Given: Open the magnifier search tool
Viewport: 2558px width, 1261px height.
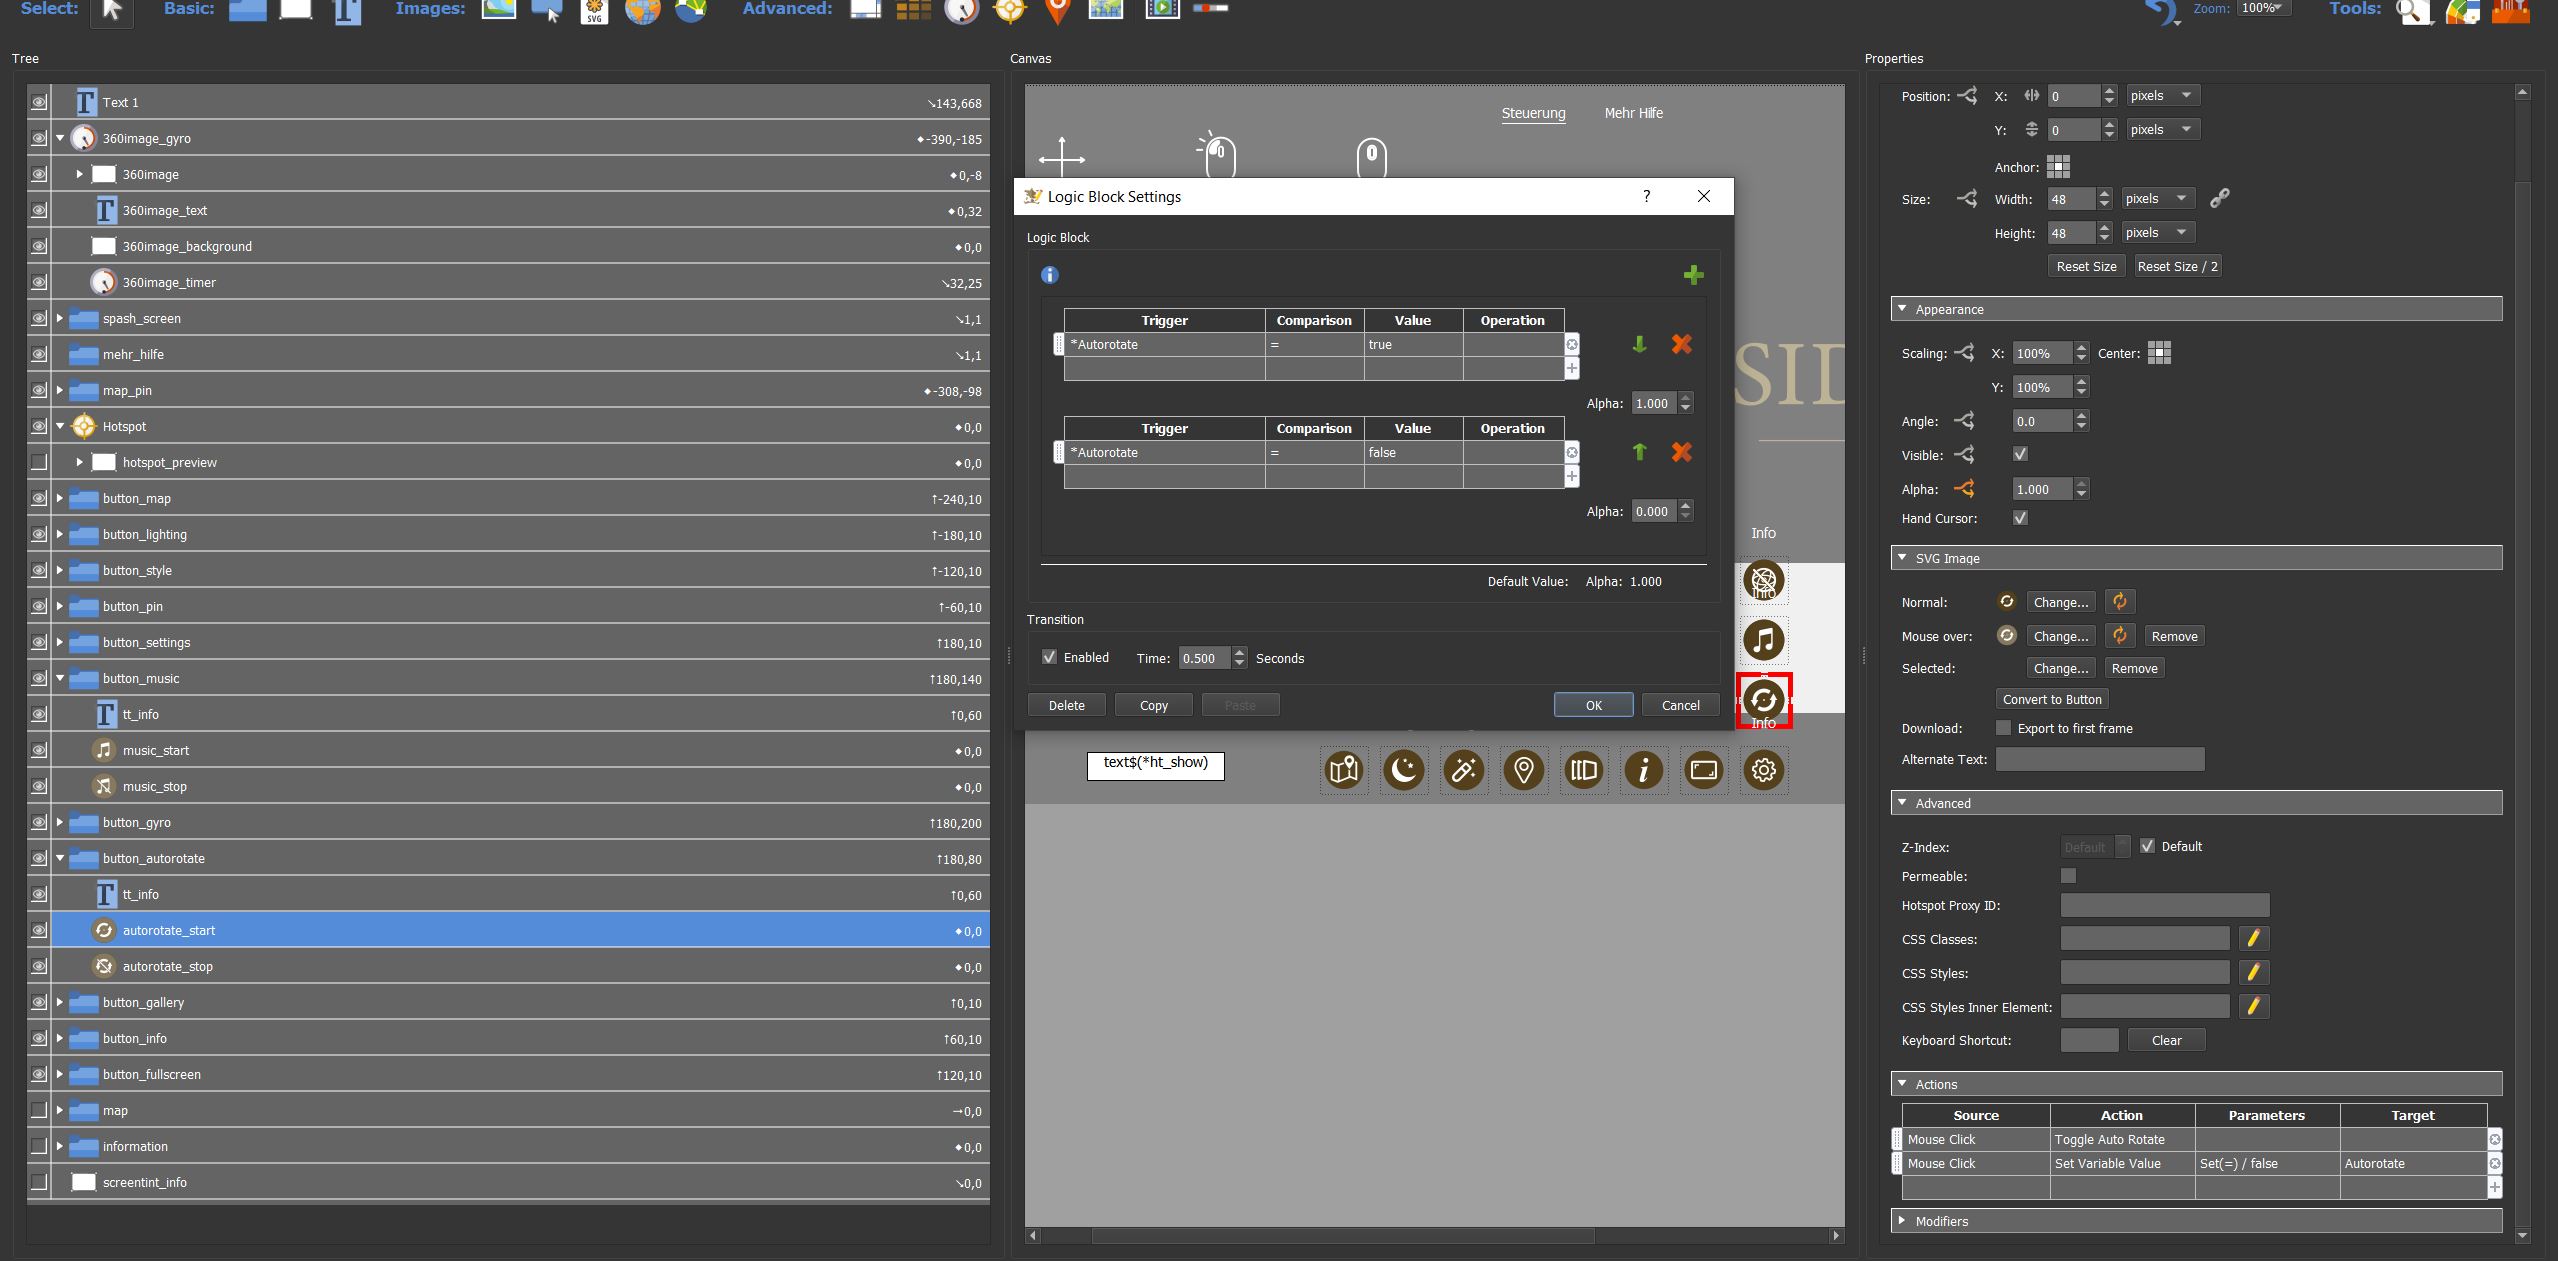Looking at the screenshot, I should (x=2414, y=12).
